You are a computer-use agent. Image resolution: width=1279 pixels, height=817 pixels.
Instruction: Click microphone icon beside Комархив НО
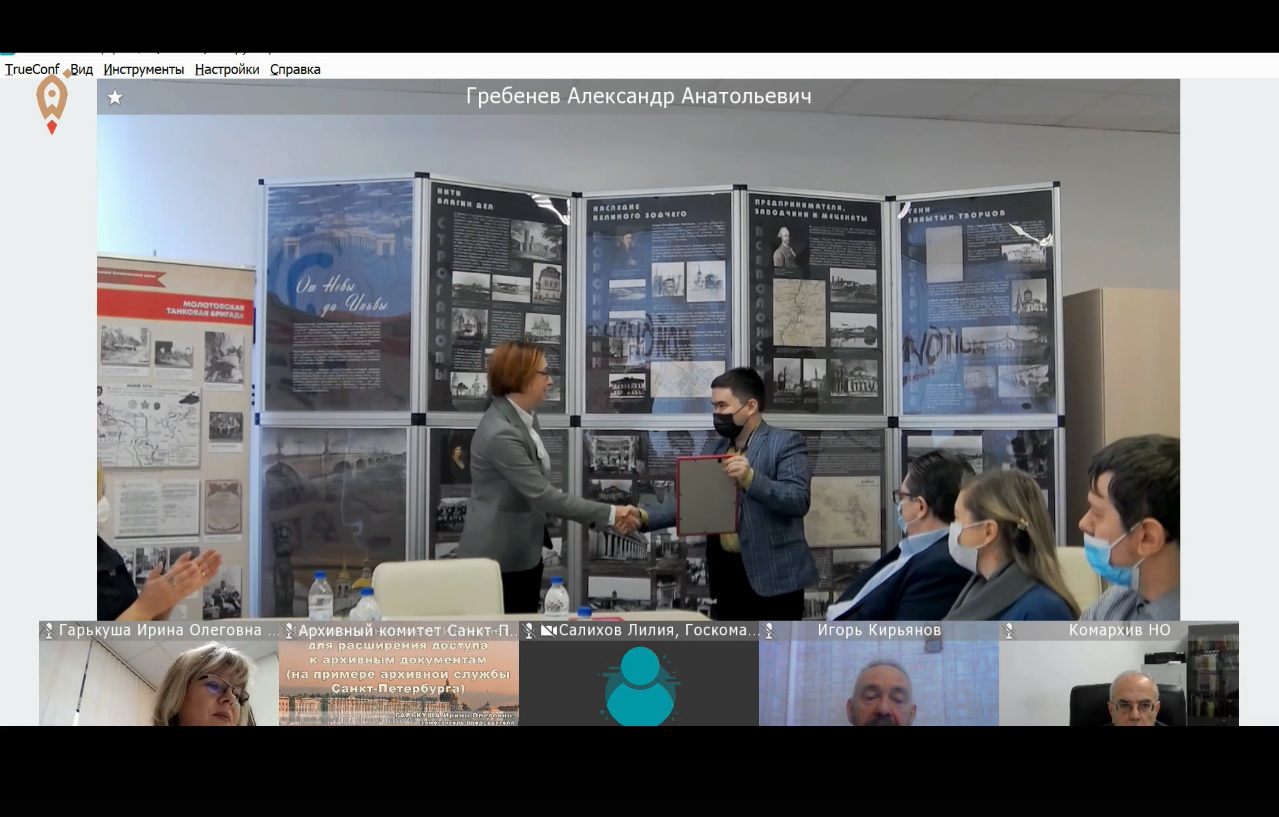(1008, 631)
